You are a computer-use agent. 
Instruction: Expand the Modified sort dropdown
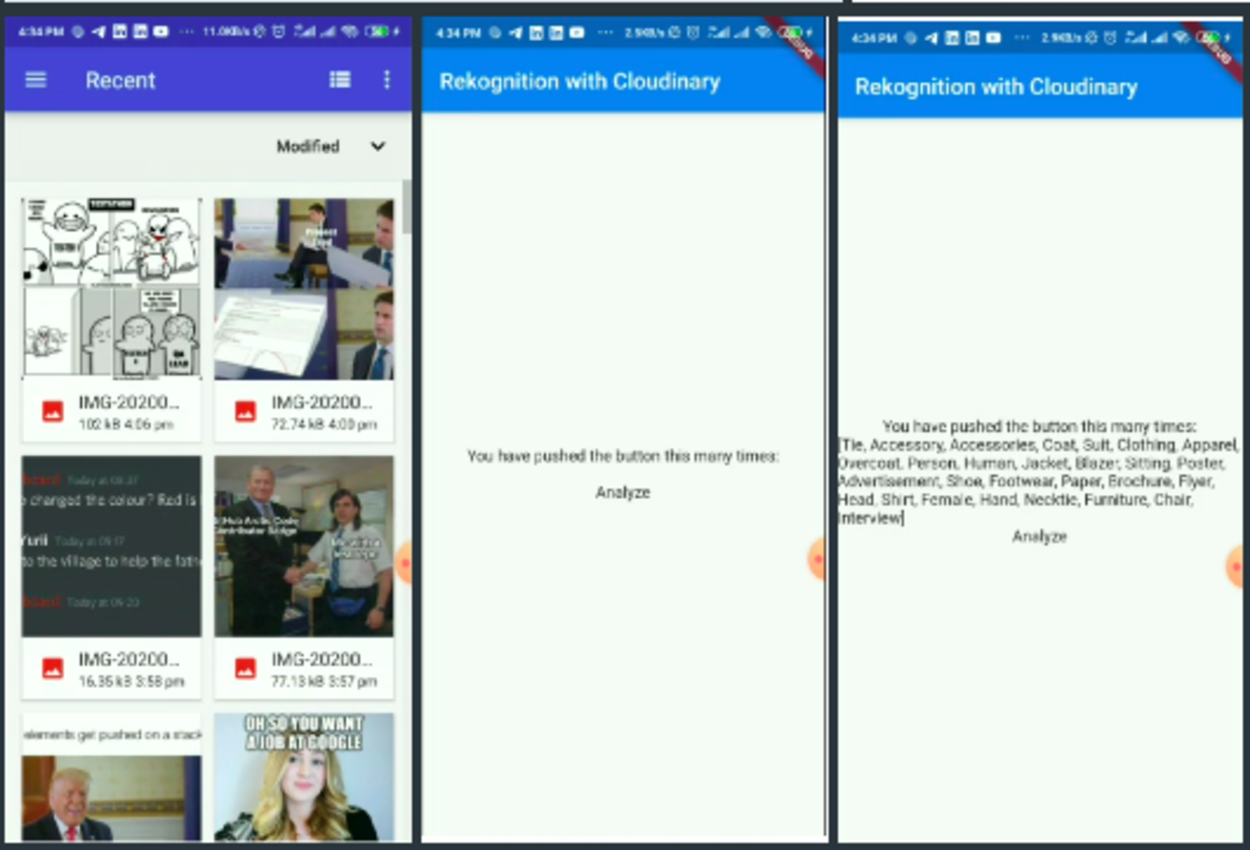(378, 146)
